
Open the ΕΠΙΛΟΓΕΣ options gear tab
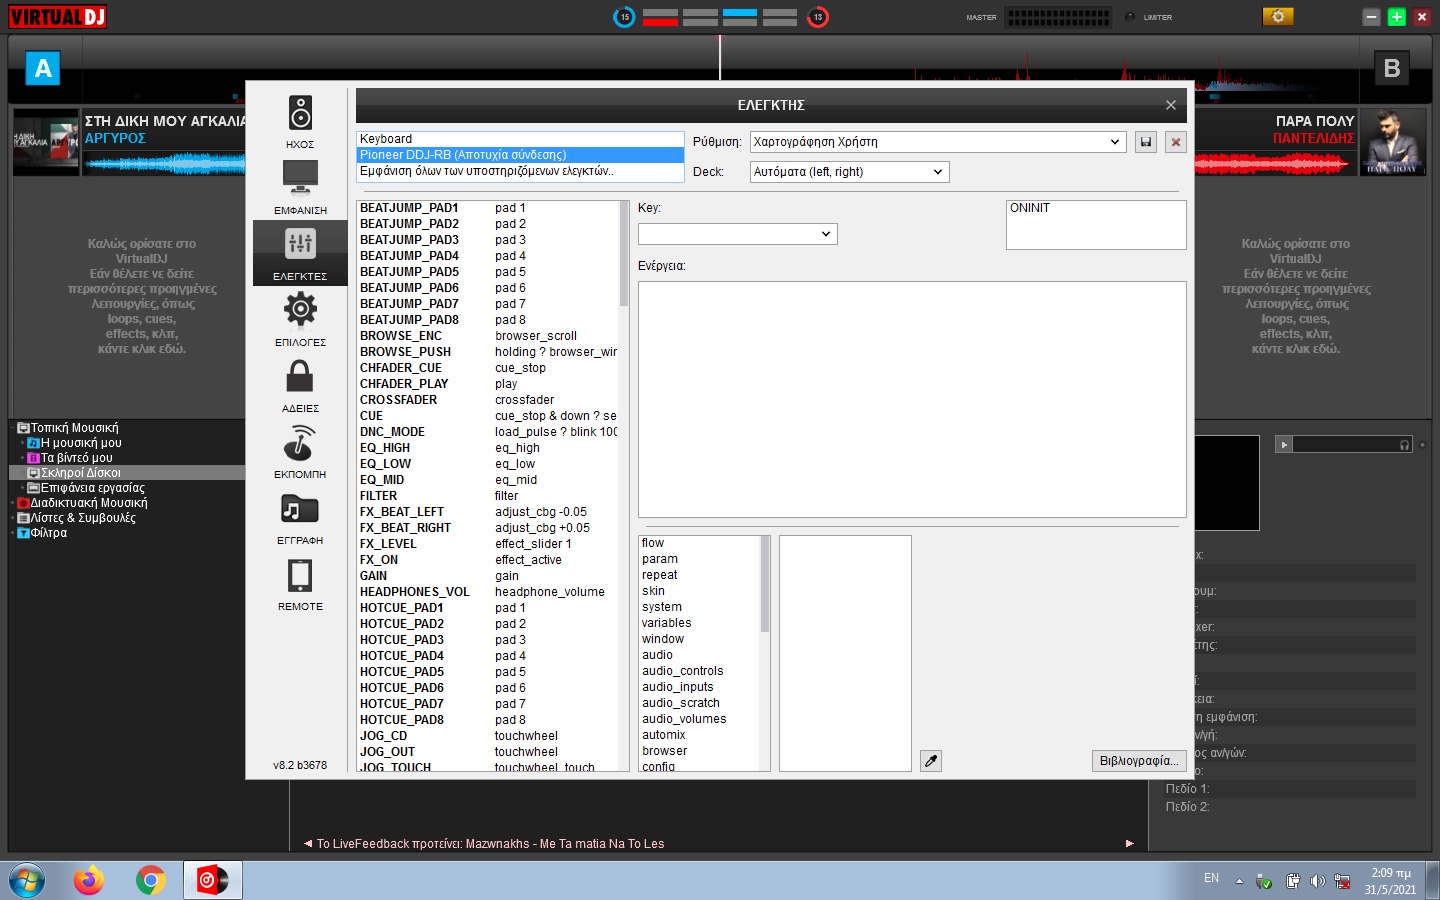coord(300,319)
